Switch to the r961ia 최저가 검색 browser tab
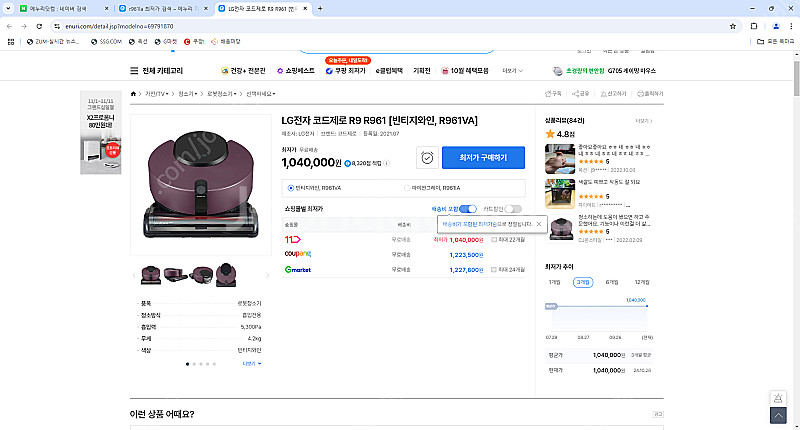The width and height of the screenshot is (800, 430). click(163, 9)
